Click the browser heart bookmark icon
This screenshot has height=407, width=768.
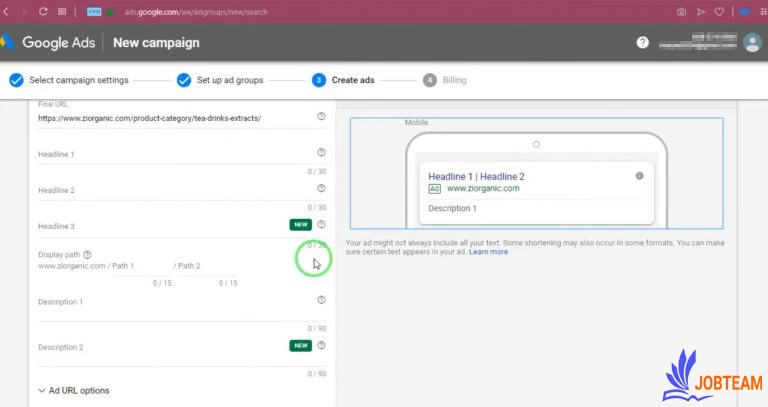coord(719,11)
